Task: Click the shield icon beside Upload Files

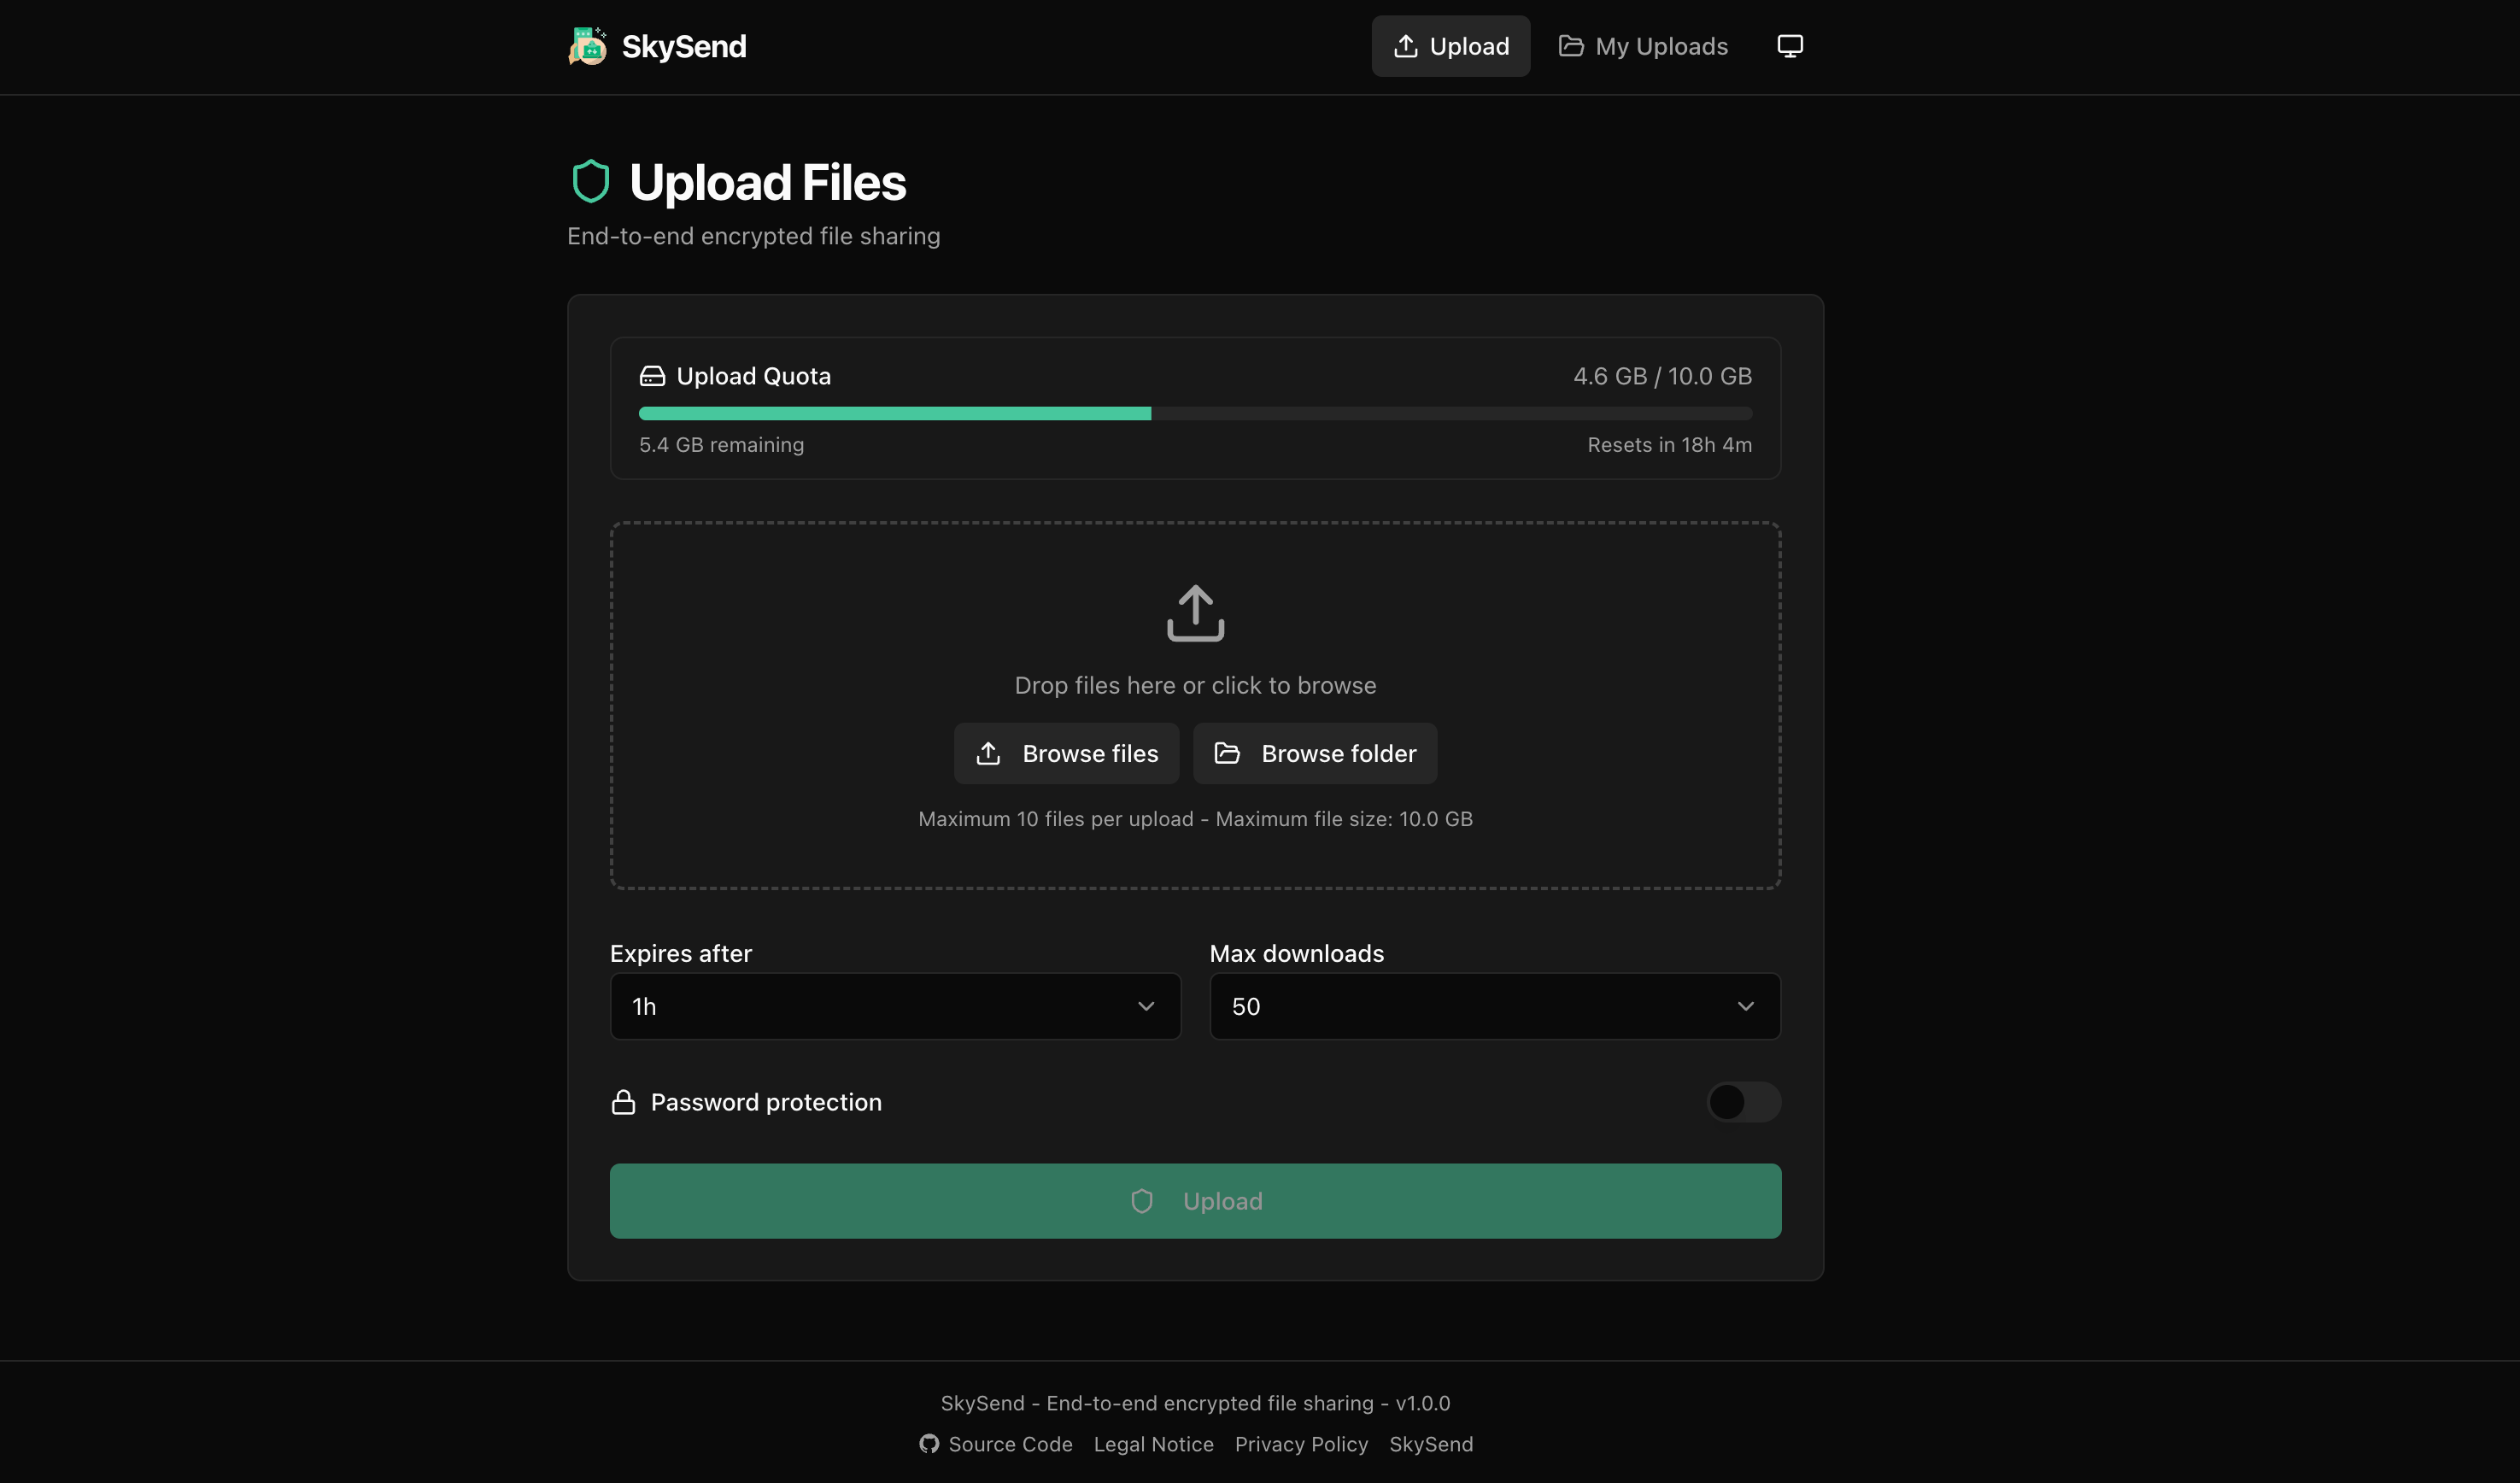Action: coord(590,182)
